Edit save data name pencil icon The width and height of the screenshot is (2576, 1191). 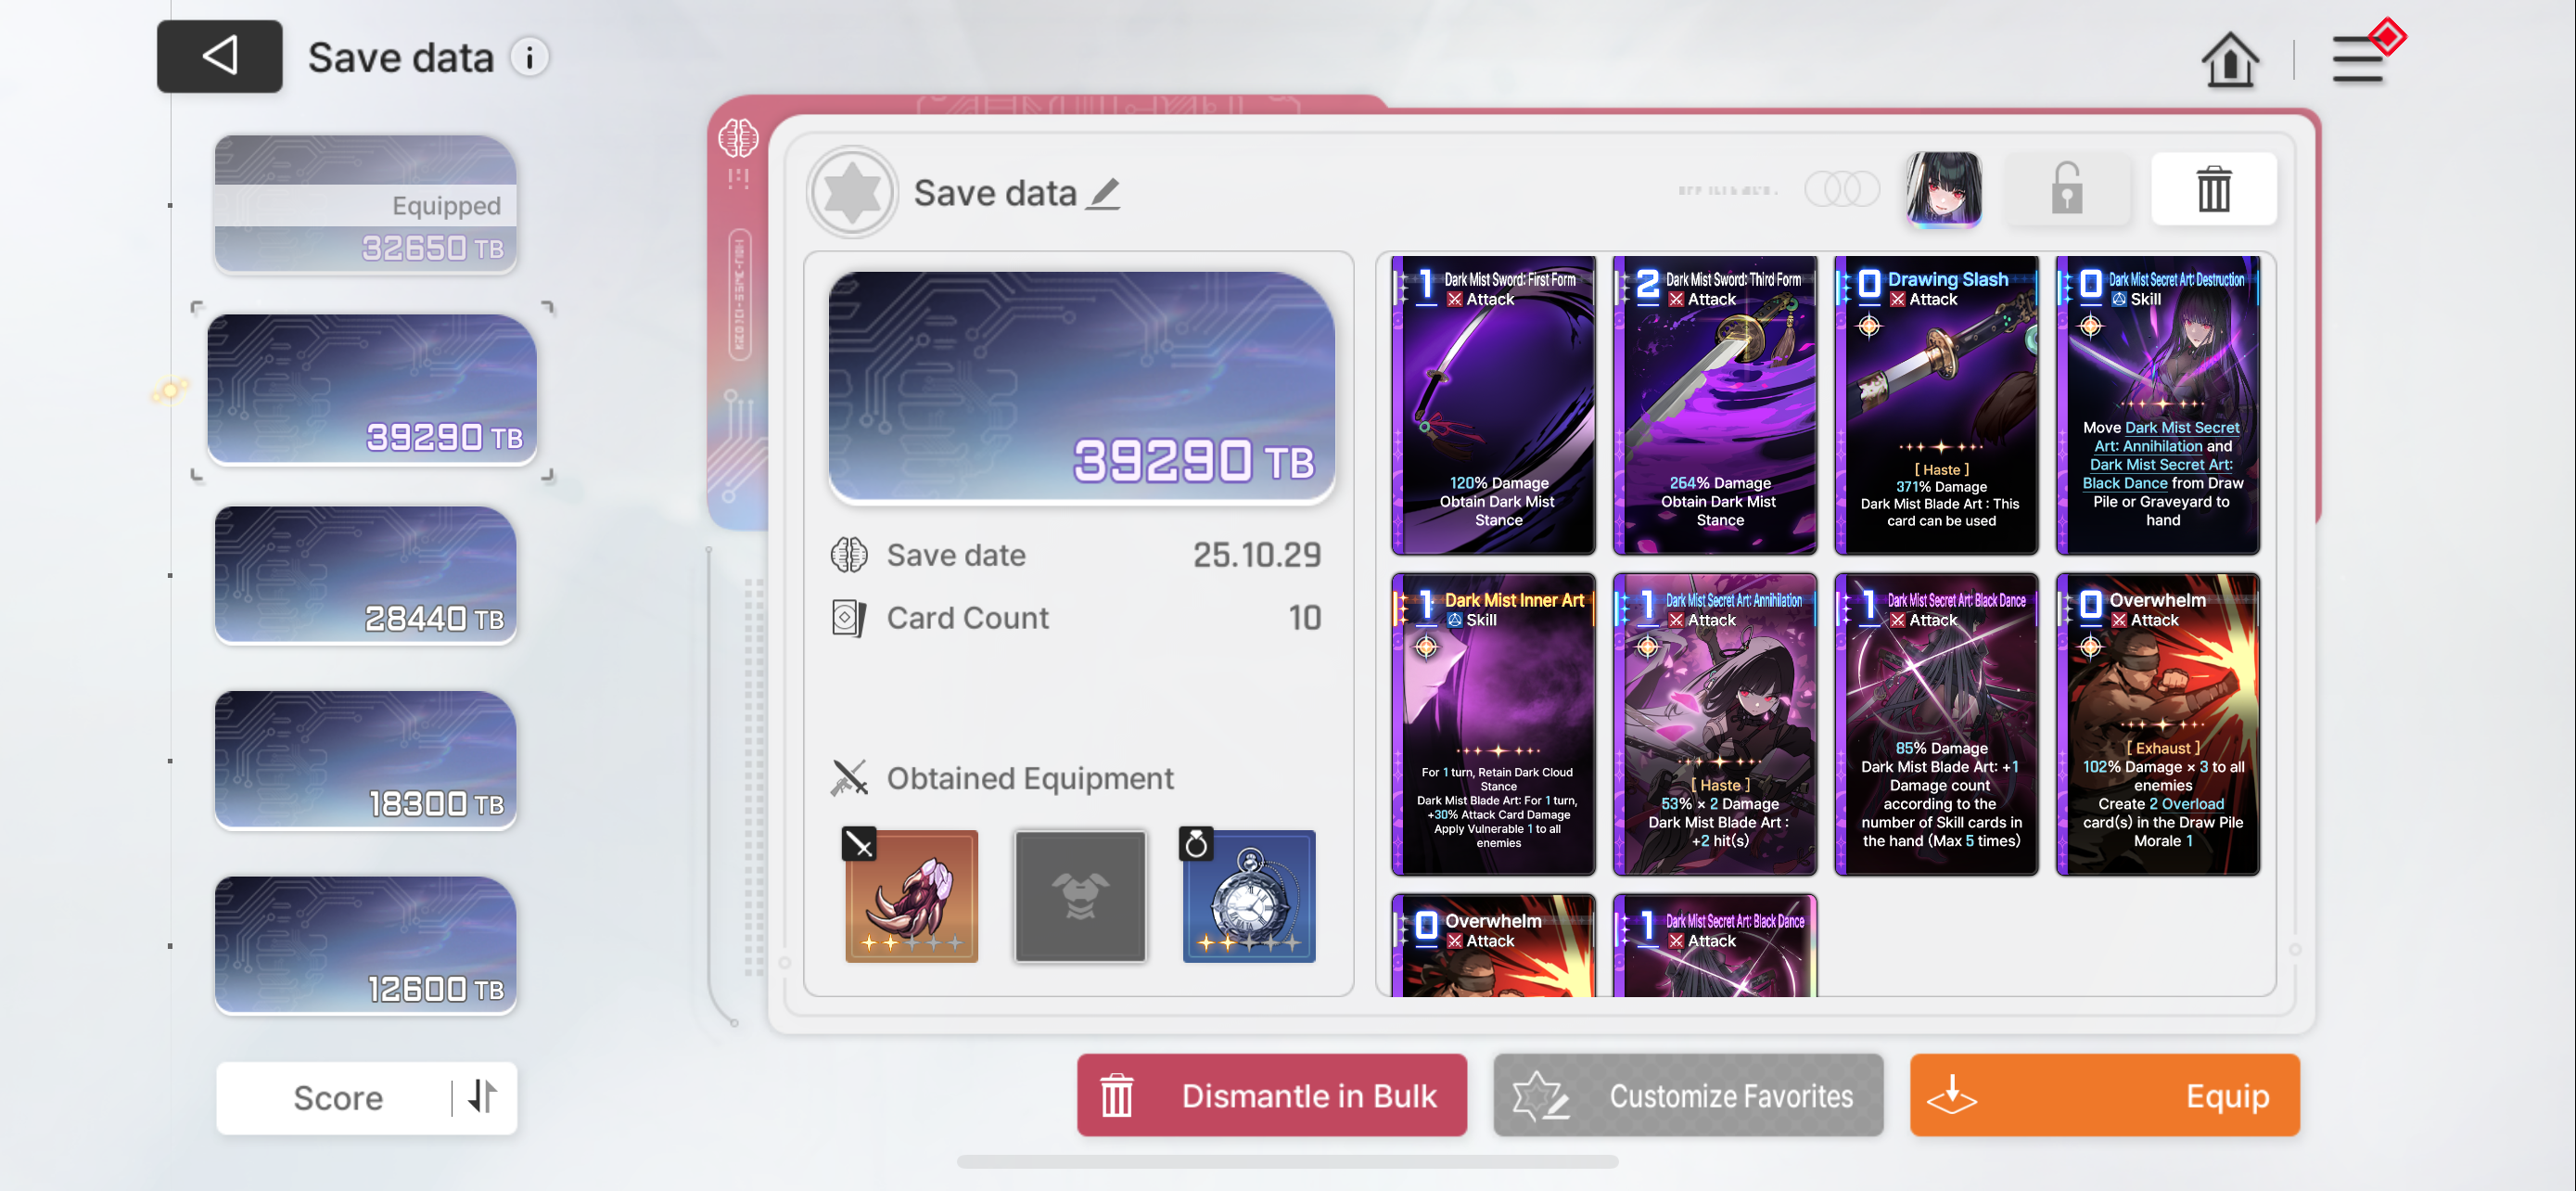pos(1104,192)
